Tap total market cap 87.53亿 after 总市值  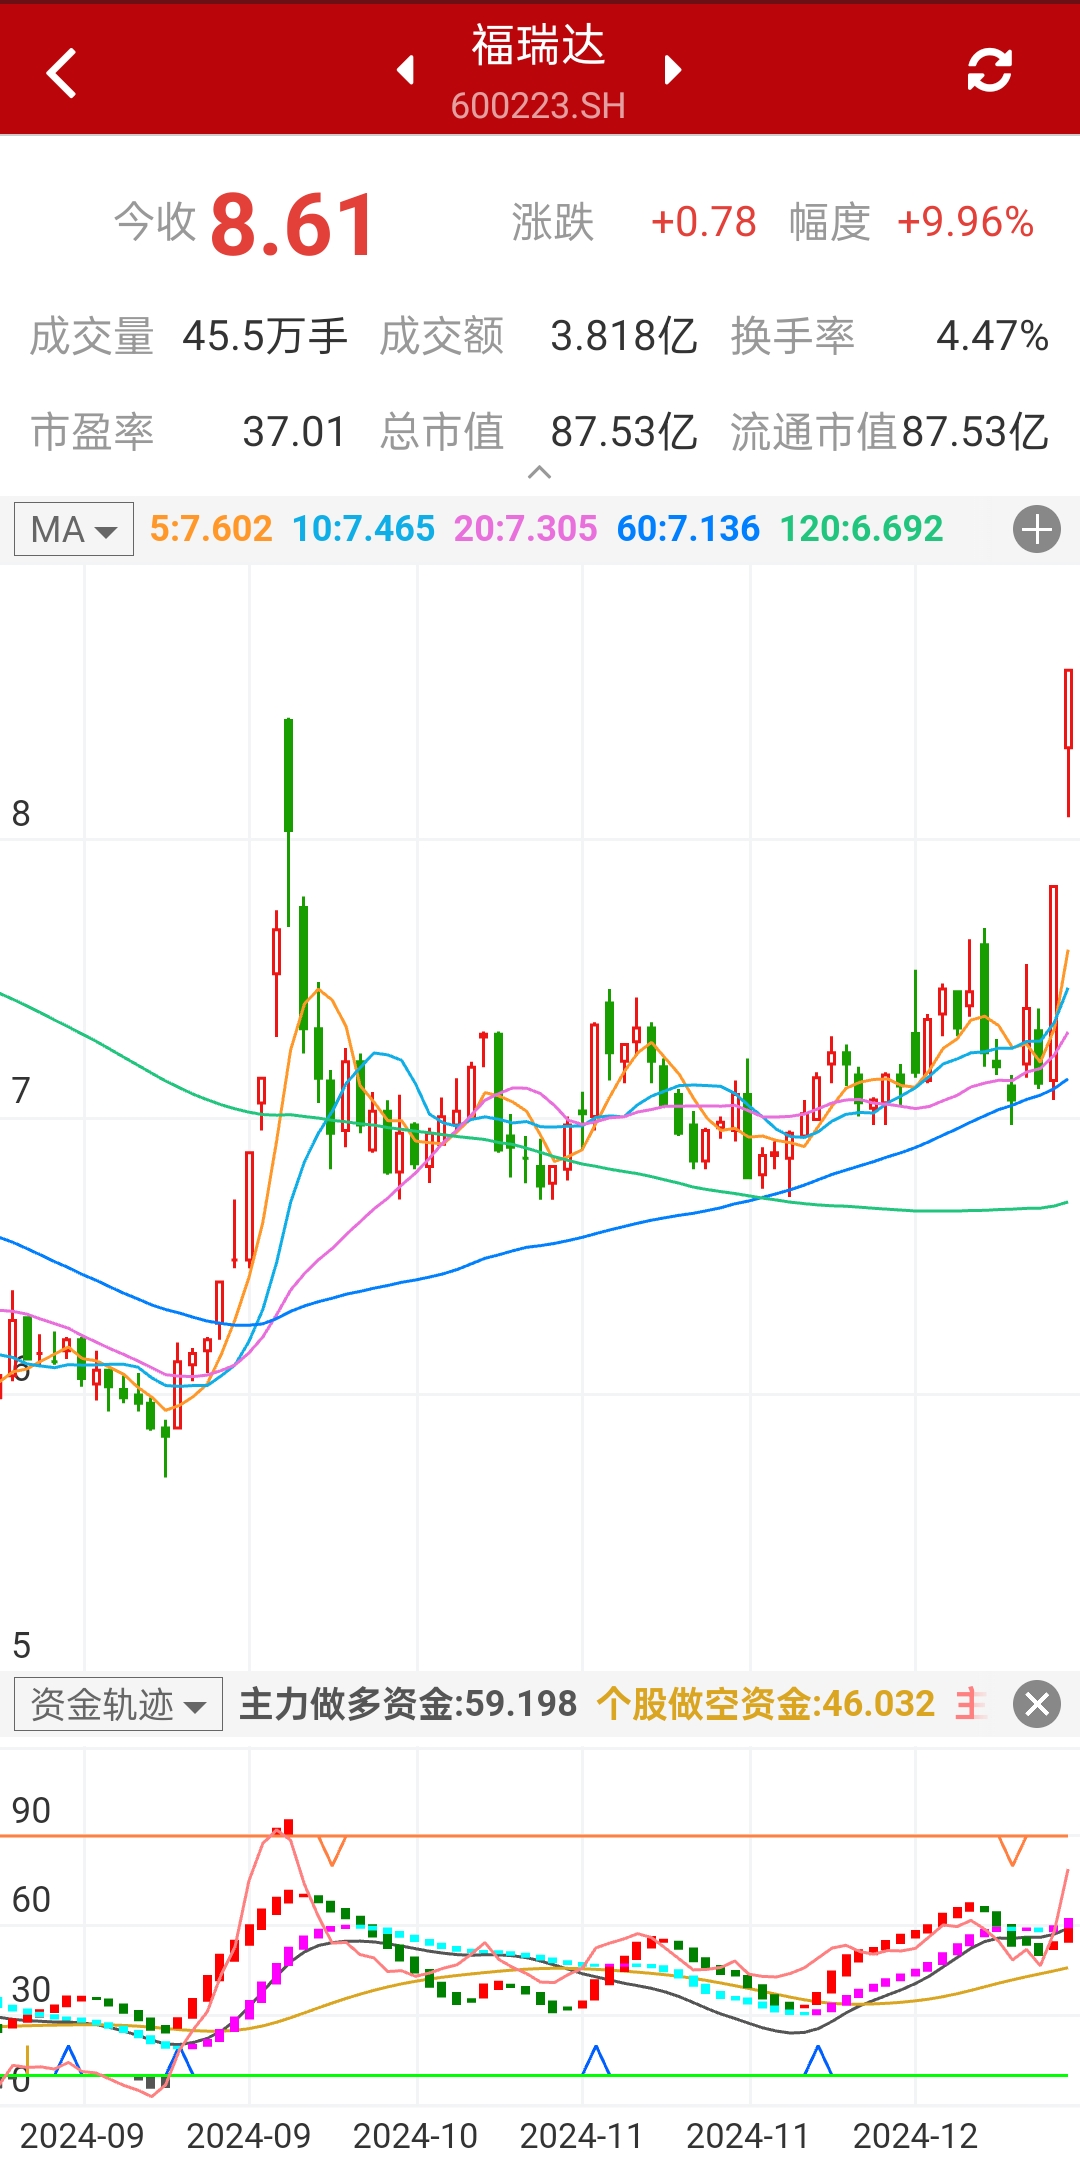[x=623, y=432]
